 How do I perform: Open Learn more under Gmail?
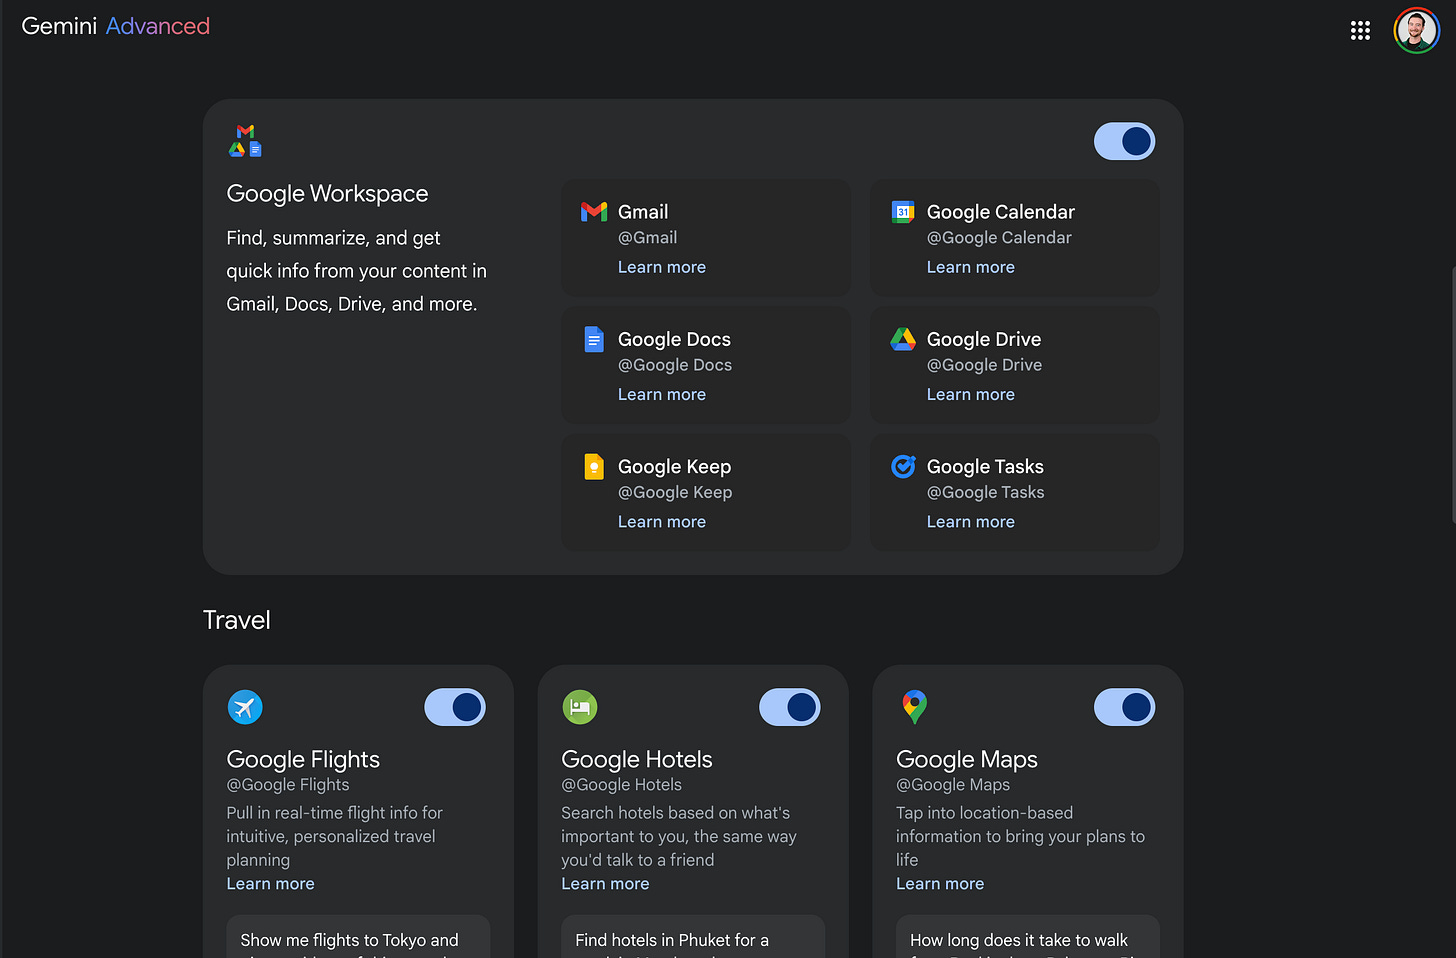point(662,267)
